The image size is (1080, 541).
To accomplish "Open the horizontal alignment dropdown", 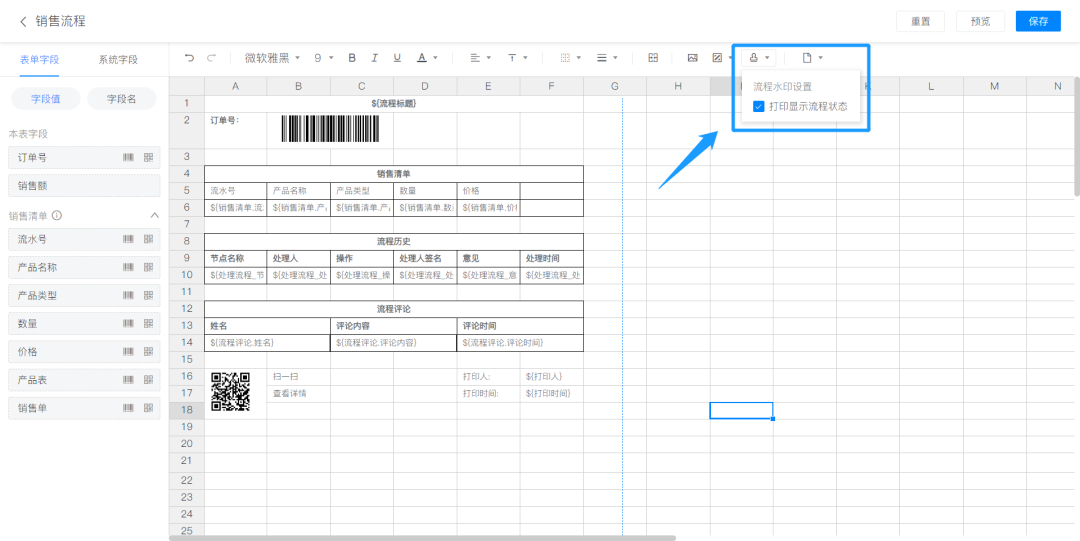I will (481, 58).
